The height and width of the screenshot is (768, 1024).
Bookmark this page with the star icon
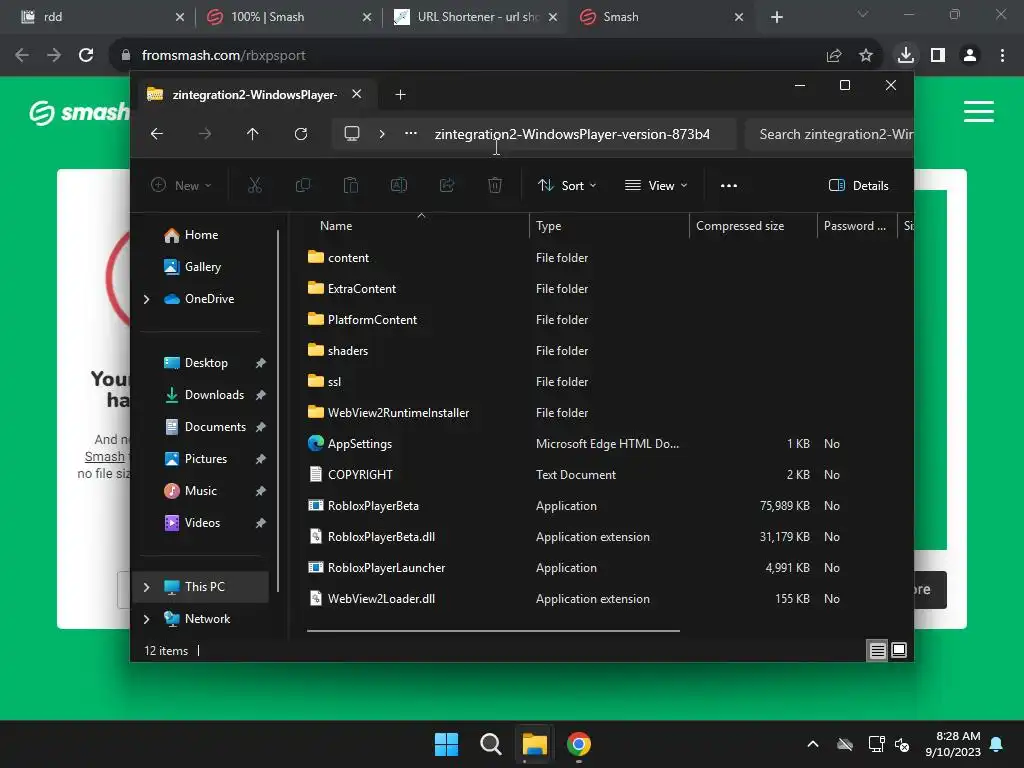coord(866,56)
